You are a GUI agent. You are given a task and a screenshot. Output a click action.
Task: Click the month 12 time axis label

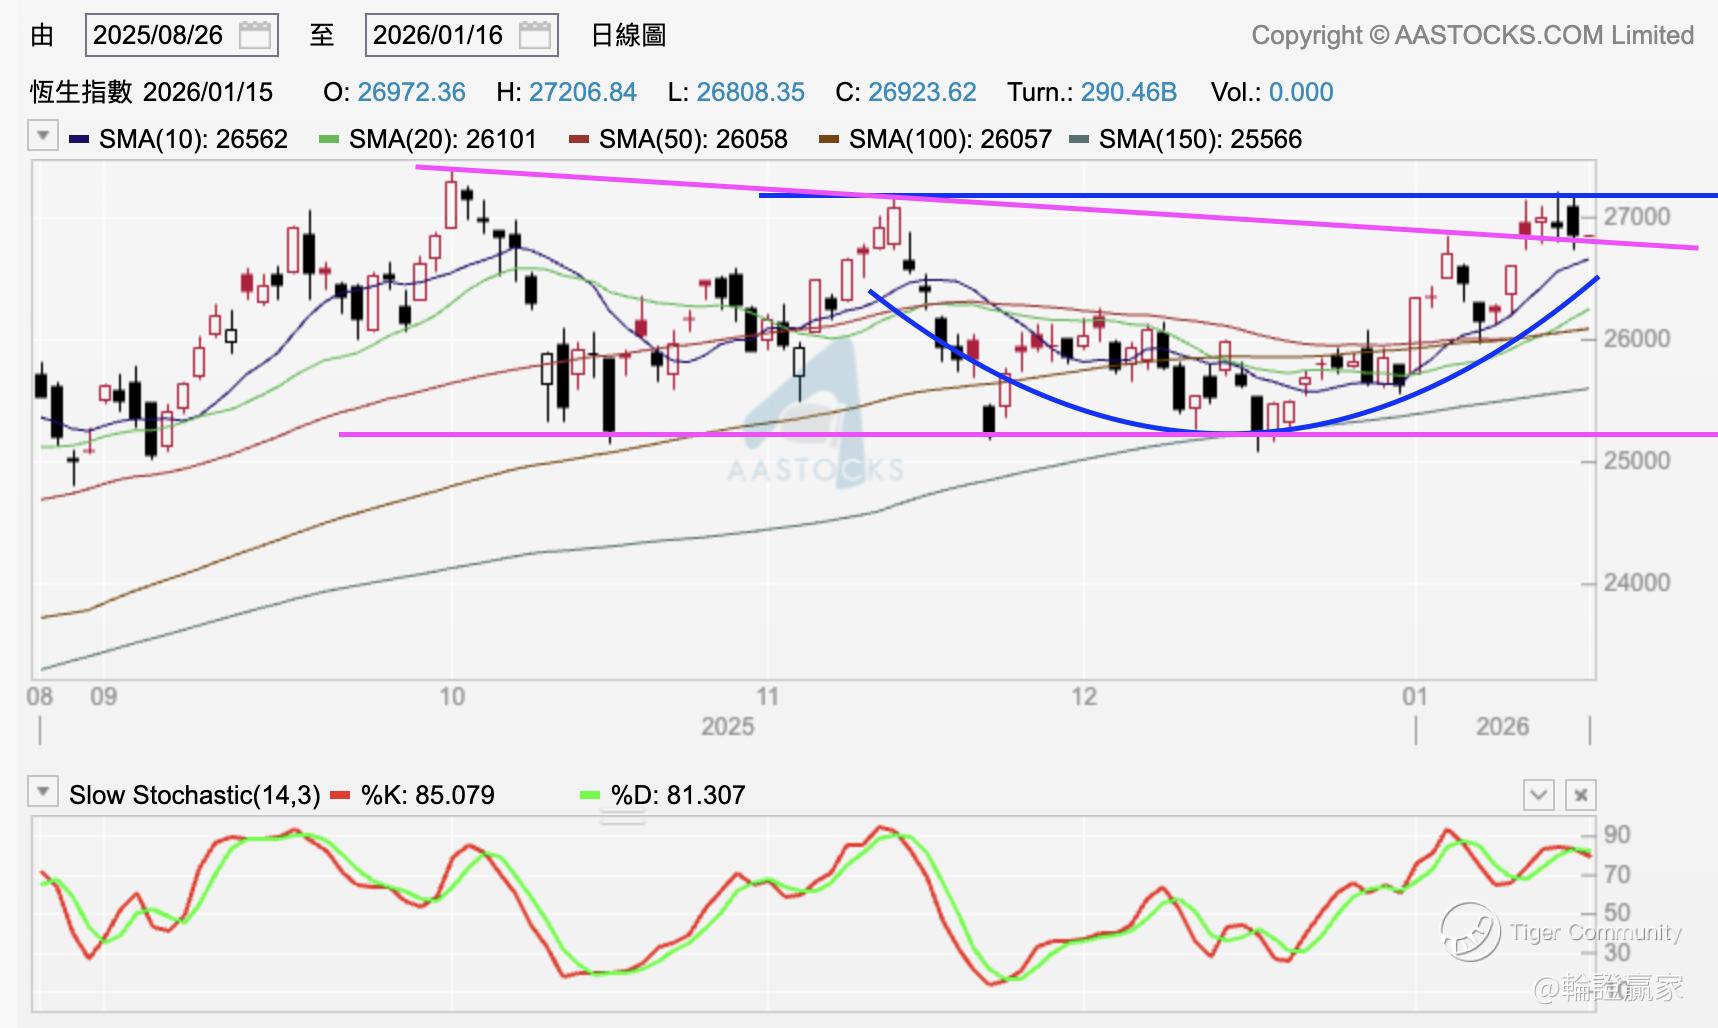tap(1084, 696)
